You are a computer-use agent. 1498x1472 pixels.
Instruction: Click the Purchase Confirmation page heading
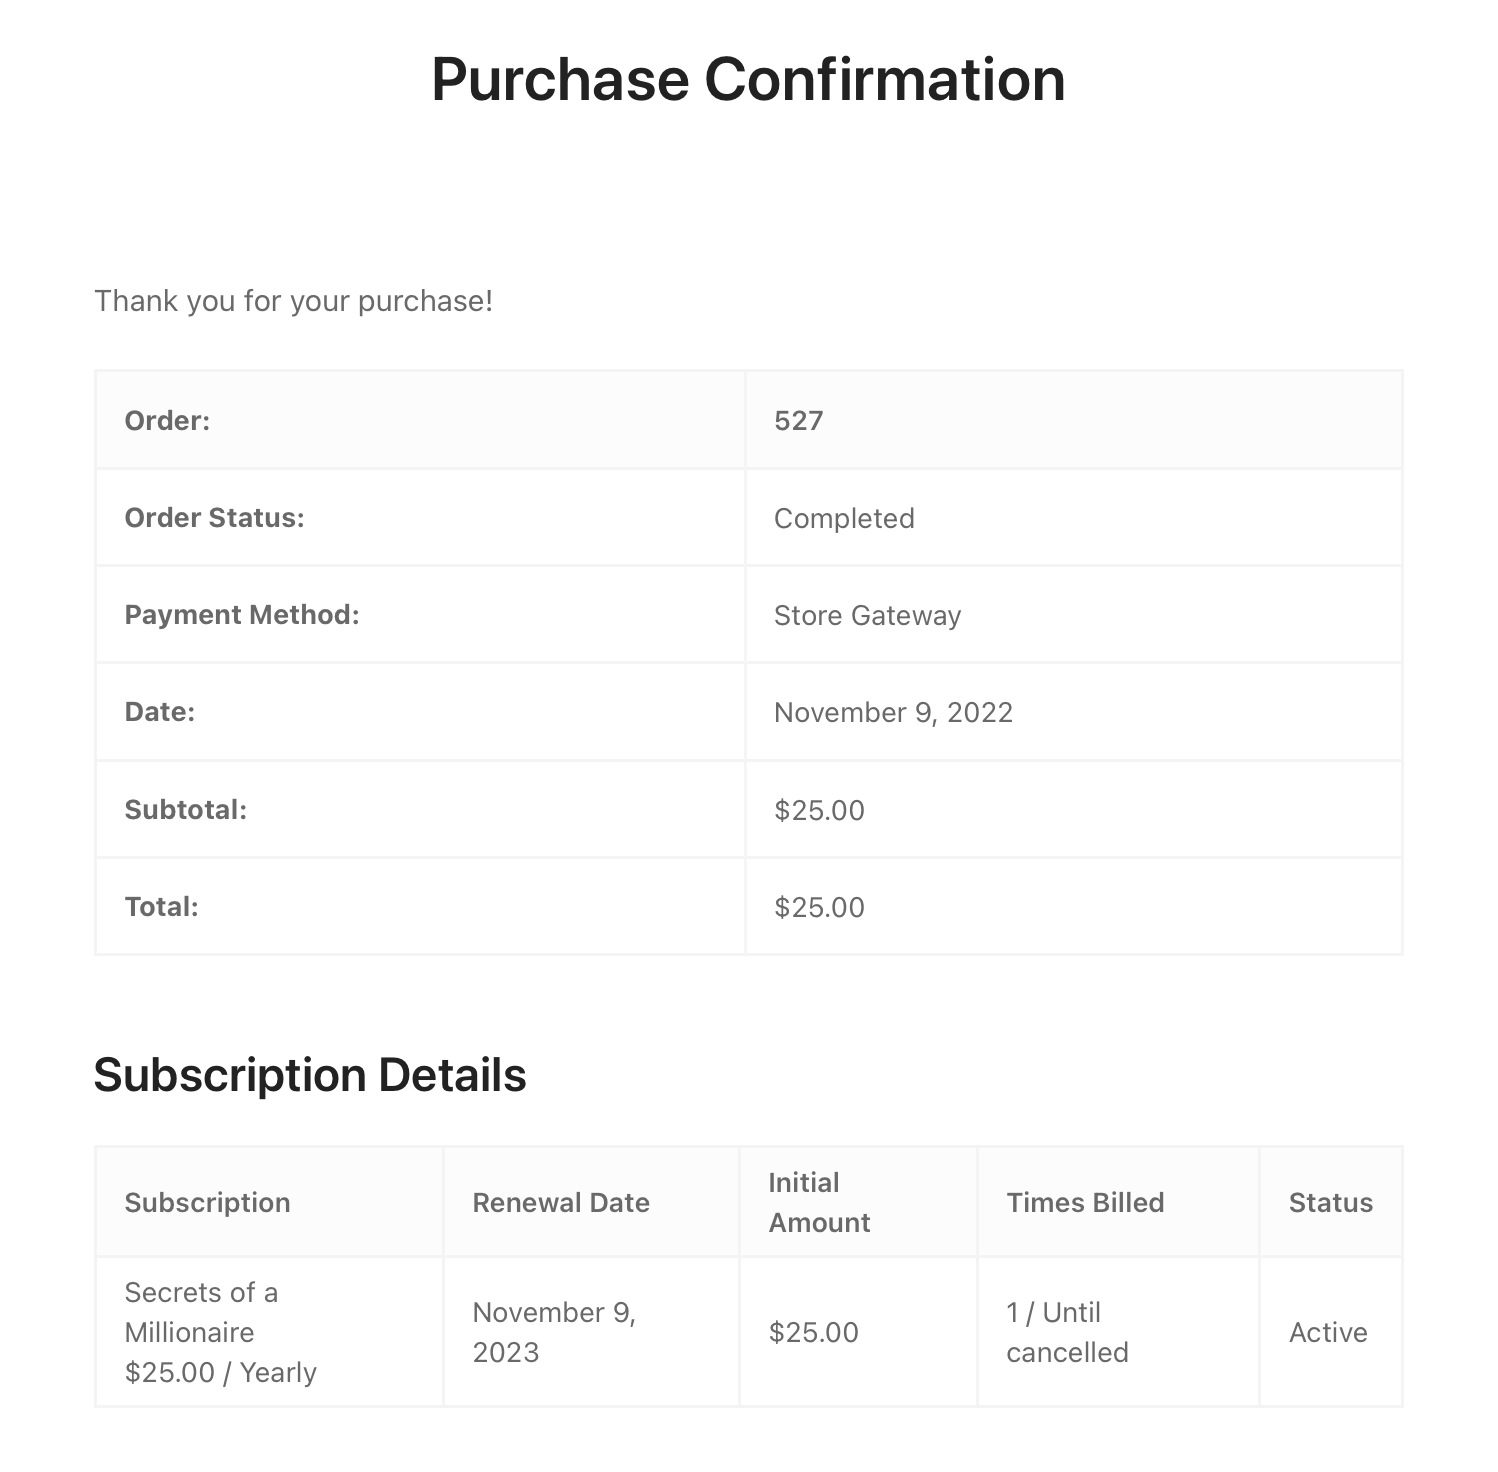tap(748, 80)
